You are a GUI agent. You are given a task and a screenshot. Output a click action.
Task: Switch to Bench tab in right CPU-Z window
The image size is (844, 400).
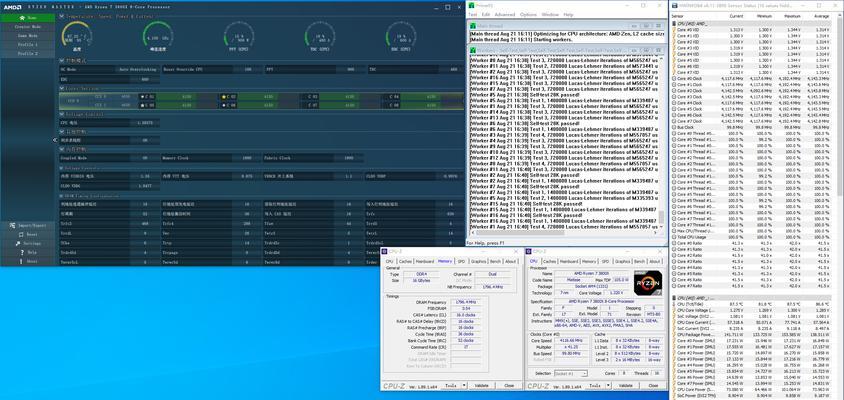pos(639,261)
